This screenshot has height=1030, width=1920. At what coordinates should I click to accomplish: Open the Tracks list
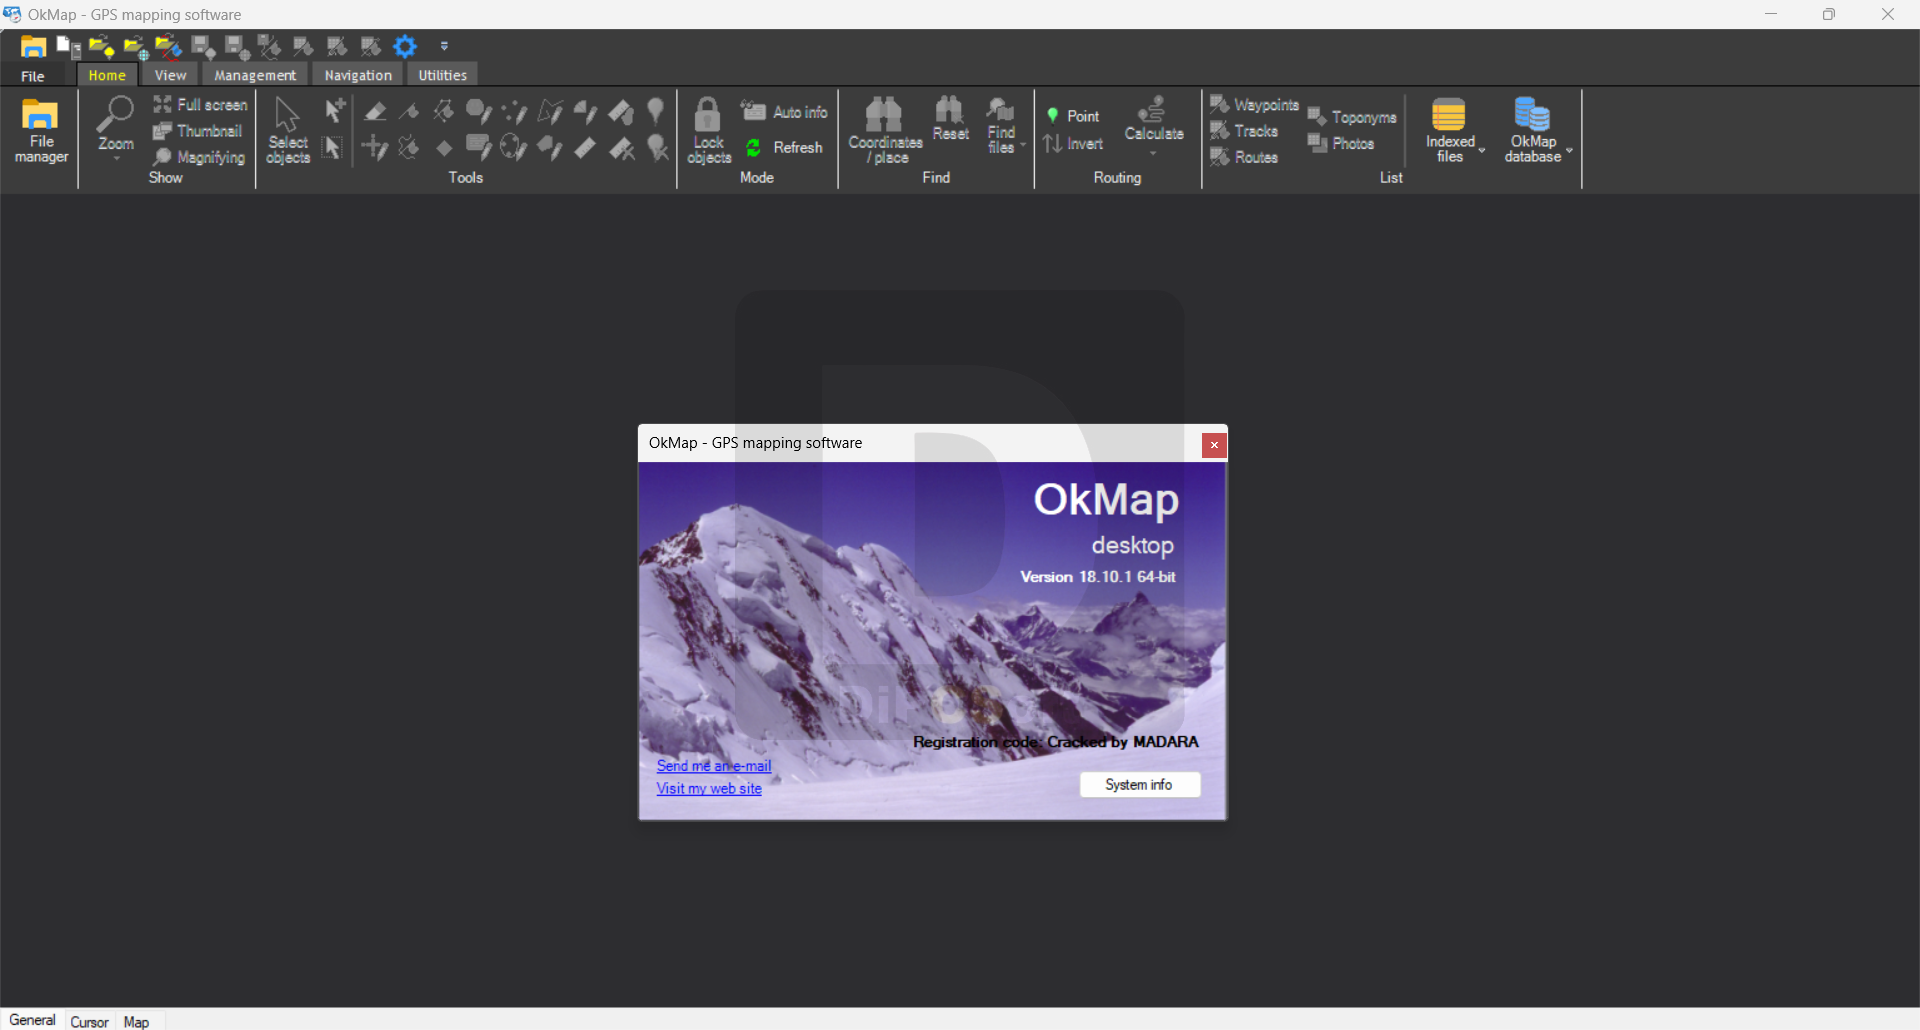tap(1244, 131)
